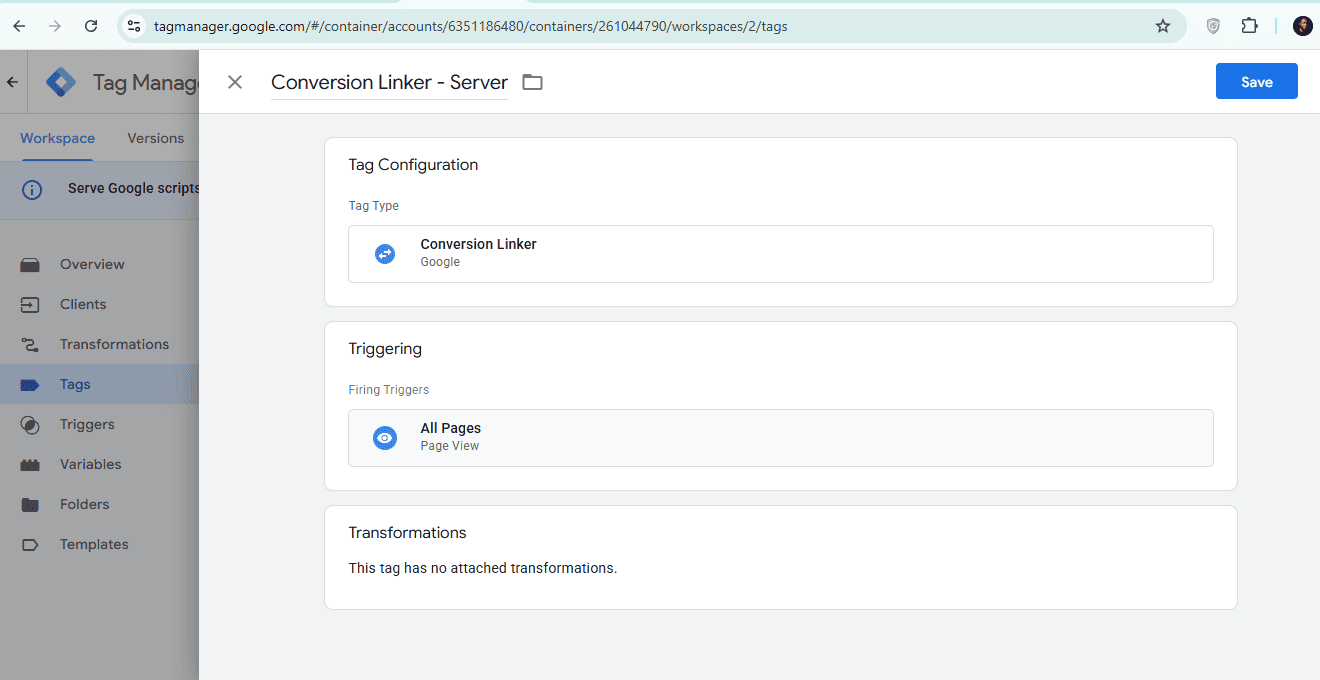Bookmark this page with the star icon
1320x680 pixels.
pos(1162,26)
